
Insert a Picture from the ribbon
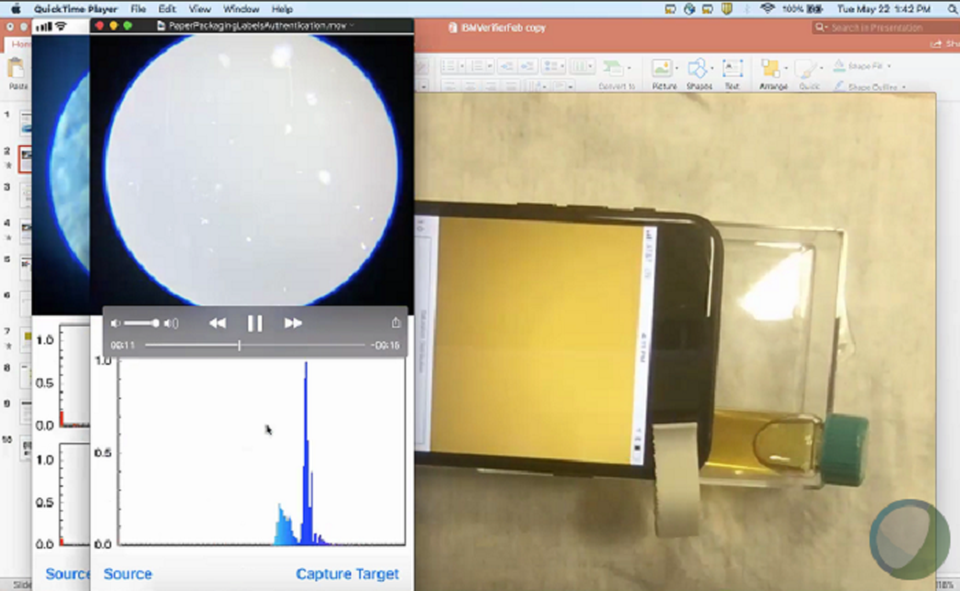(661, 69)
